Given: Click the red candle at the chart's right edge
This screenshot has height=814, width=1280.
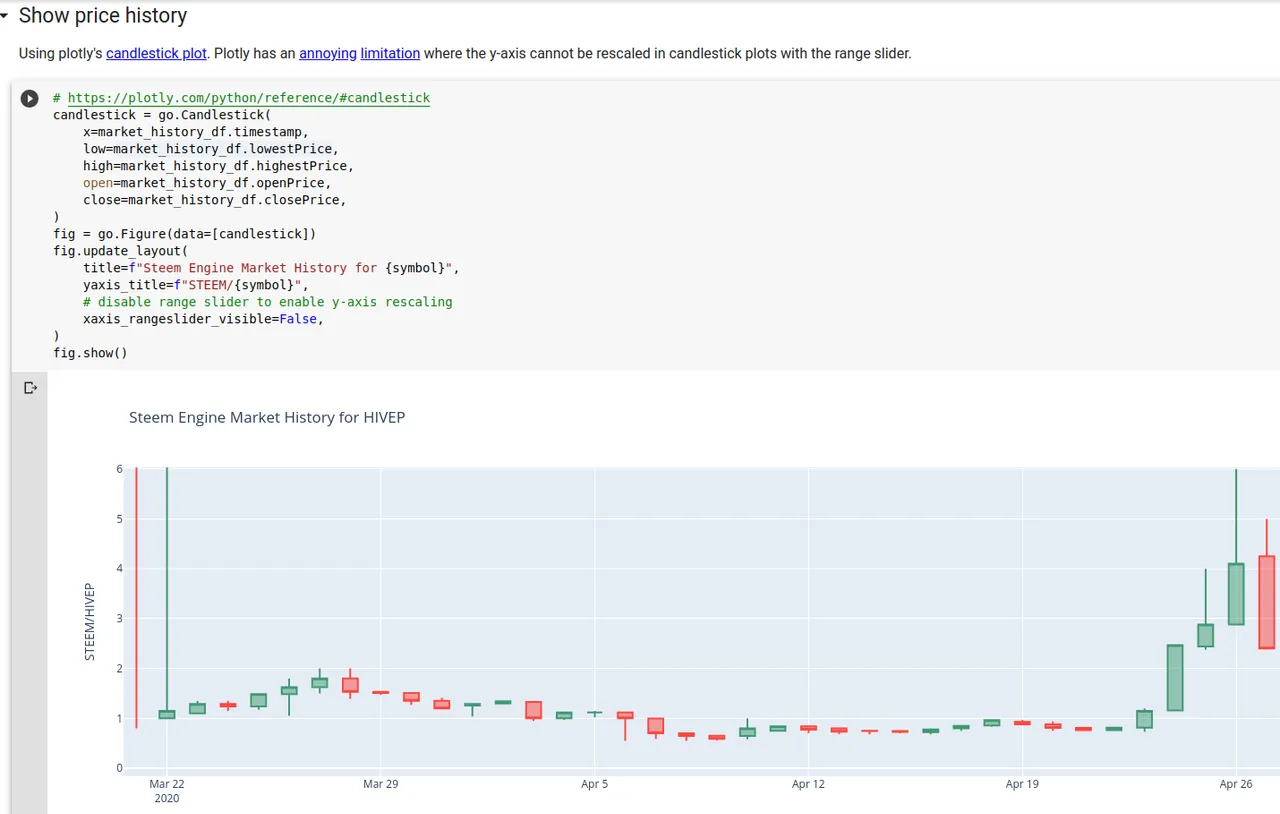Looking at the screenshot, I should point(1267,602).
